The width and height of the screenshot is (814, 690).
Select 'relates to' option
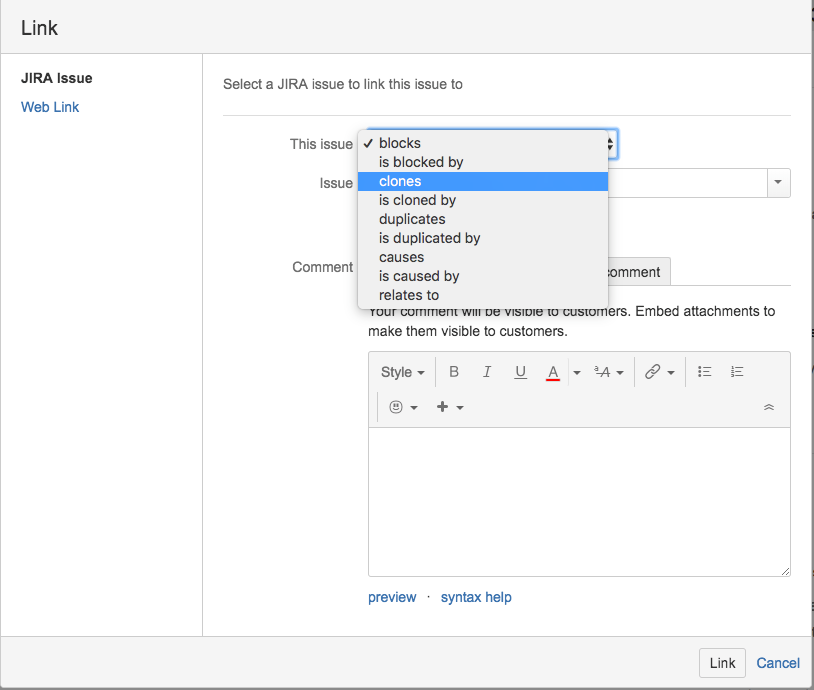tap(409, 295)
